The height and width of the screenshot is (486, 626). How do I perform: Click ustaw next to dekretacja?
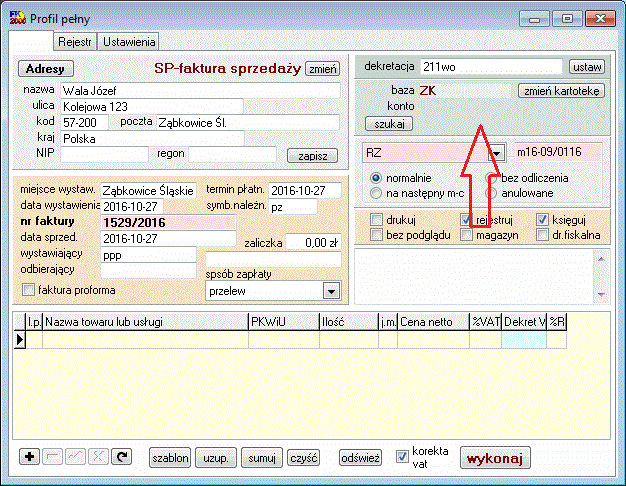(x=587, y=67)
